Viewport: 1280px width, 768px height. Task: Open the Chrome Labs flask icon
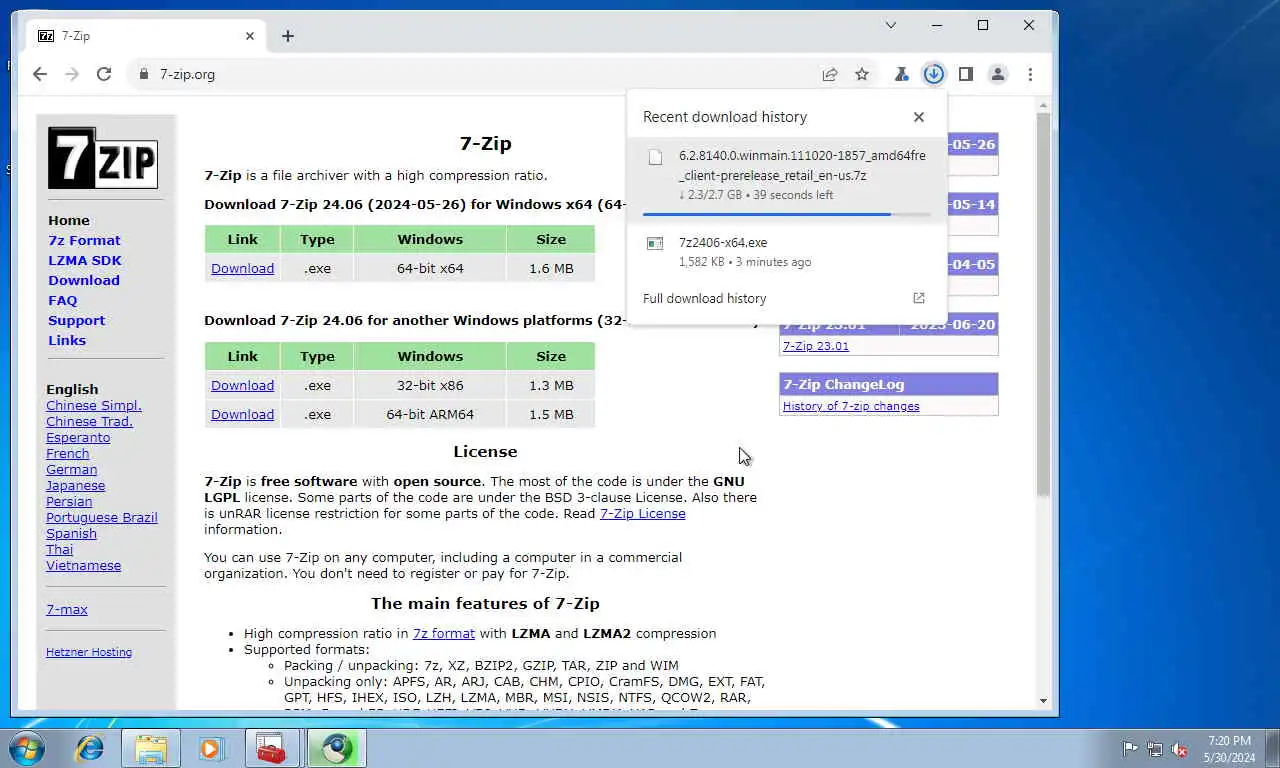coord(901,74)
